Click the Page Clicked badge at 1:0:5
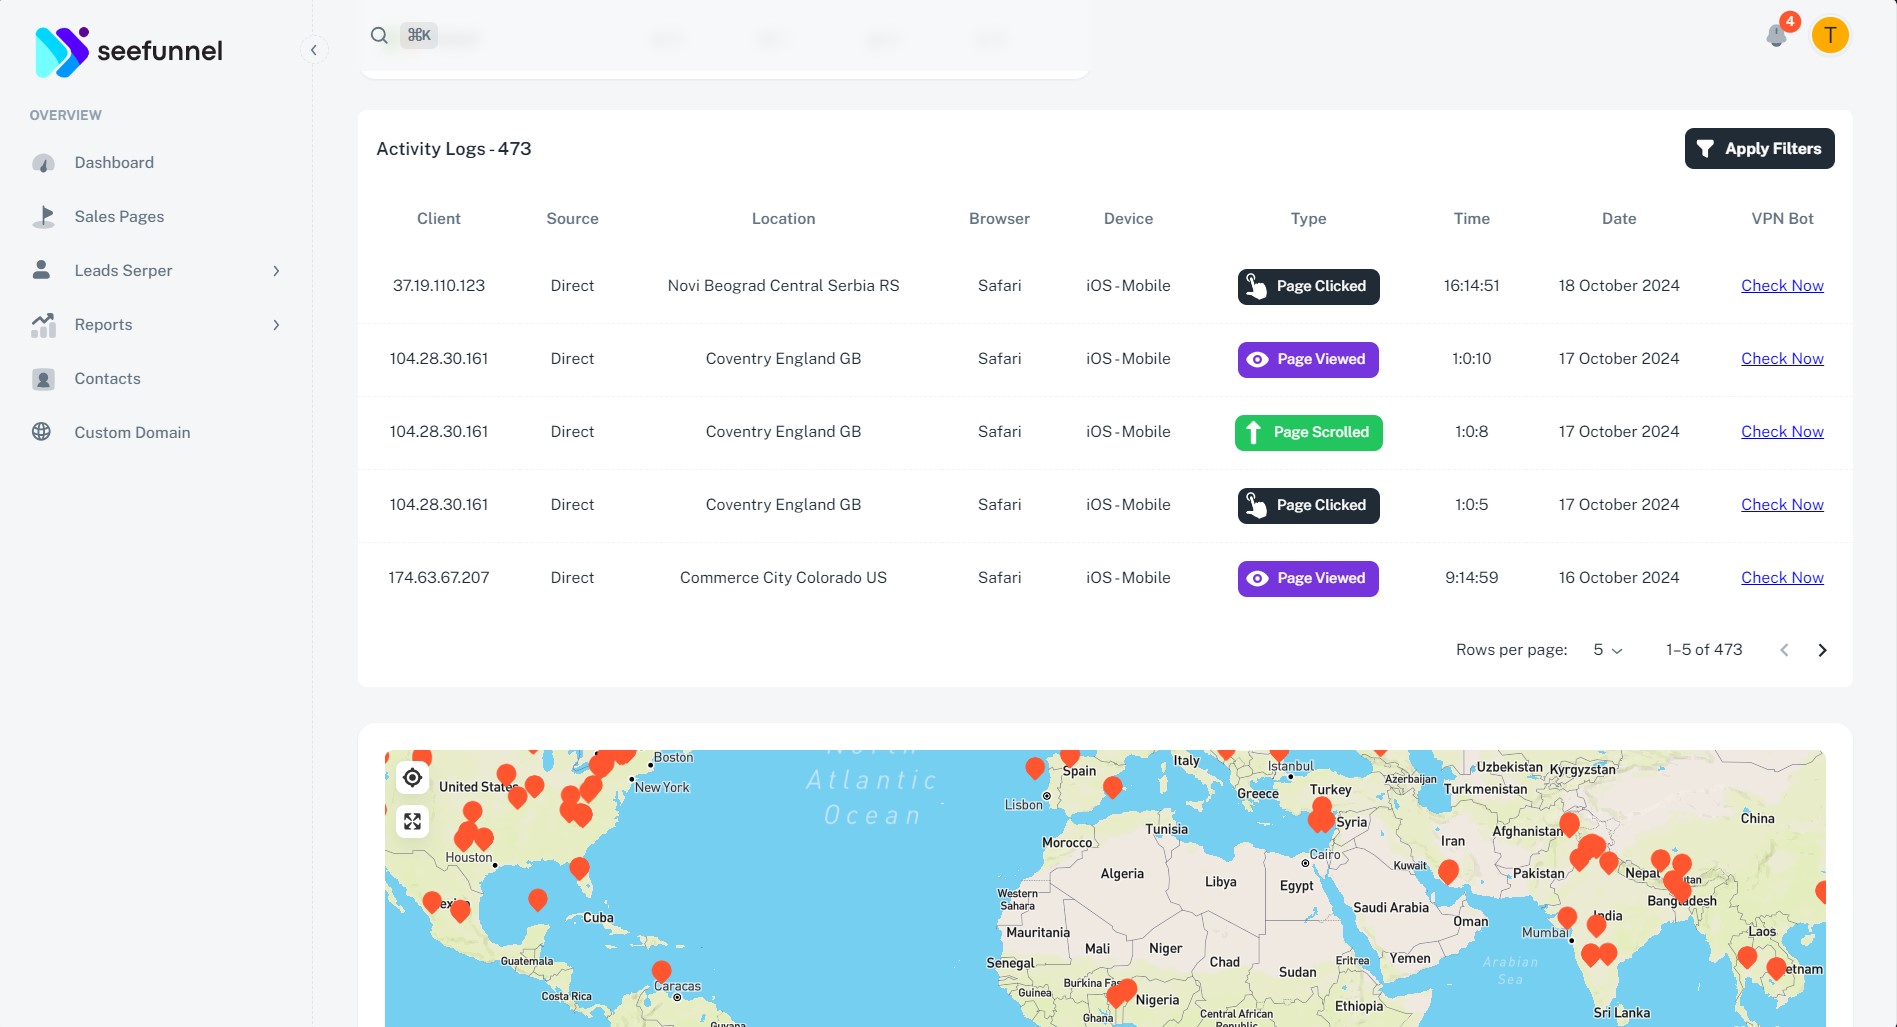Screen dimensions: 1897x1027 coord(1308,506)
